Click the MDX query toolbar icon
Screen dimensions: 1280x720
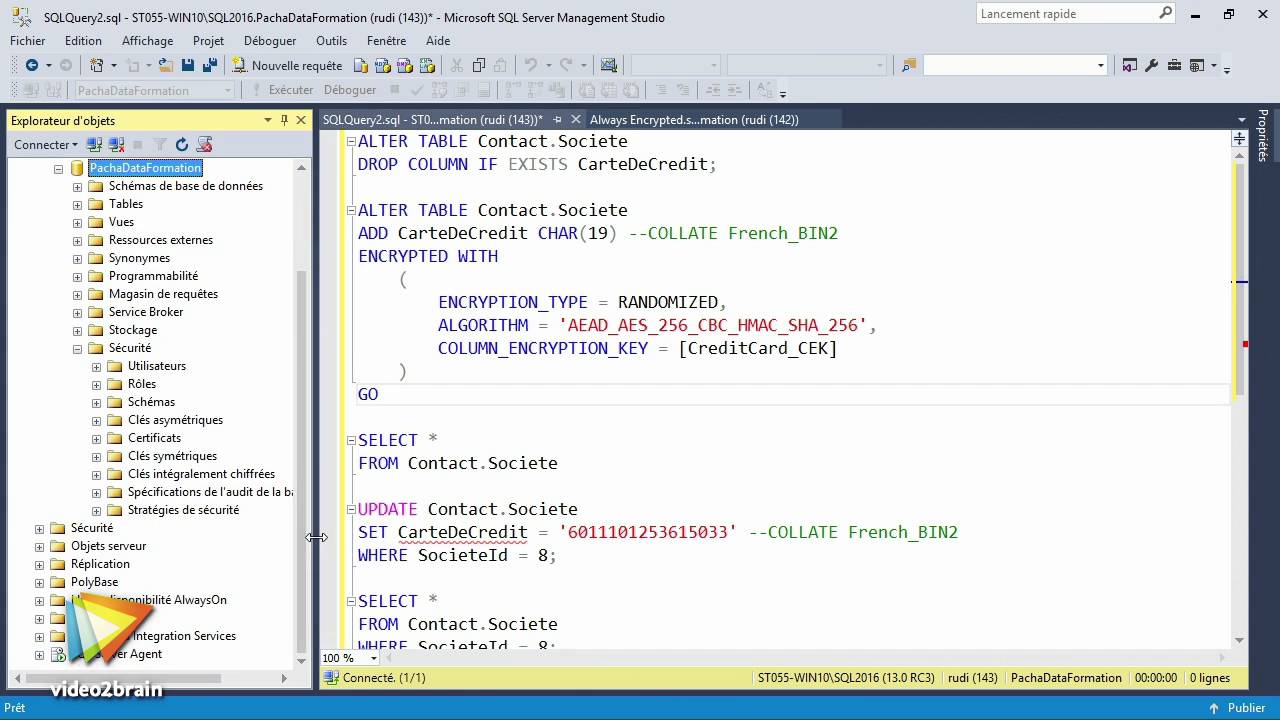pyautogui.click(x=383, y=65)
